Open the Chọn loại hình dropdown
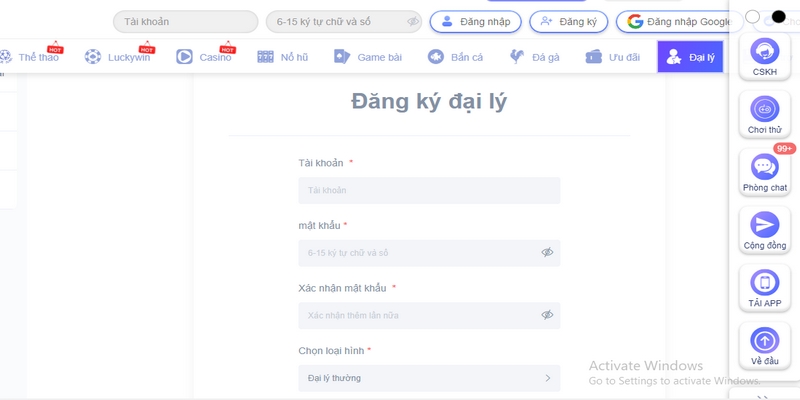Viewport: 800px width, 400px height. (429, 378)
